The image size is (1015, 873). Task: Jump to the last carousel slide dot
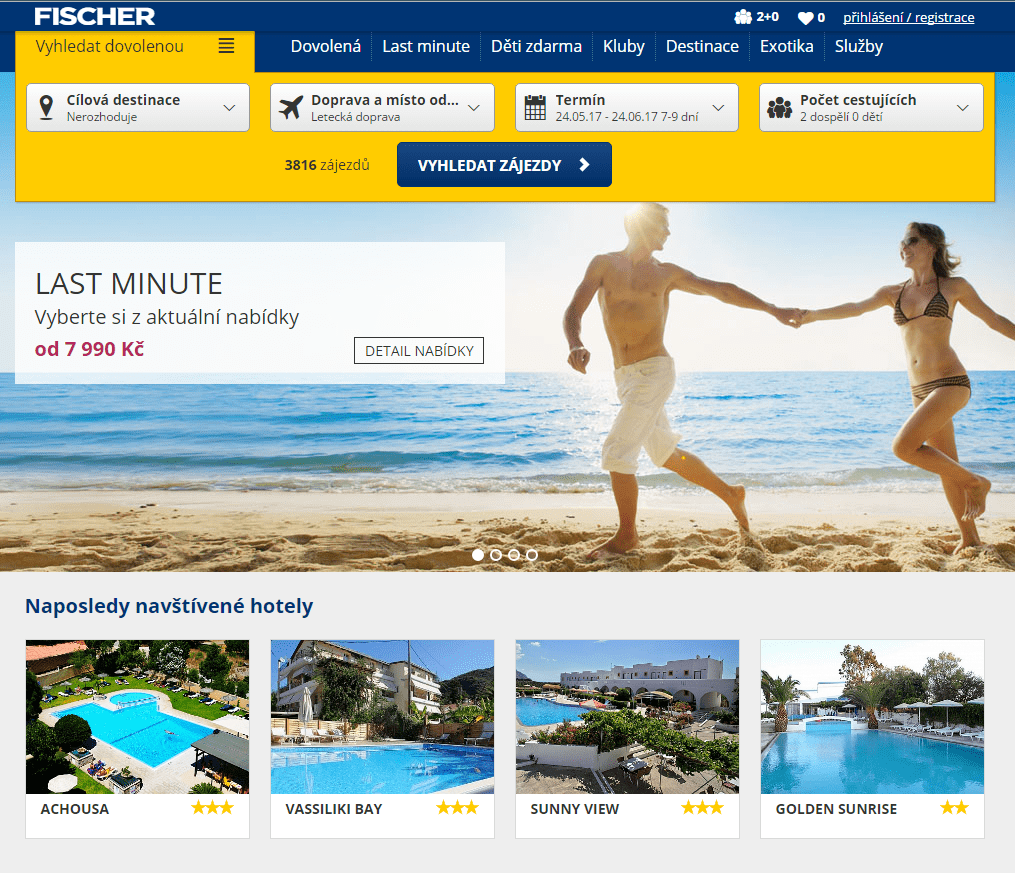532,554
